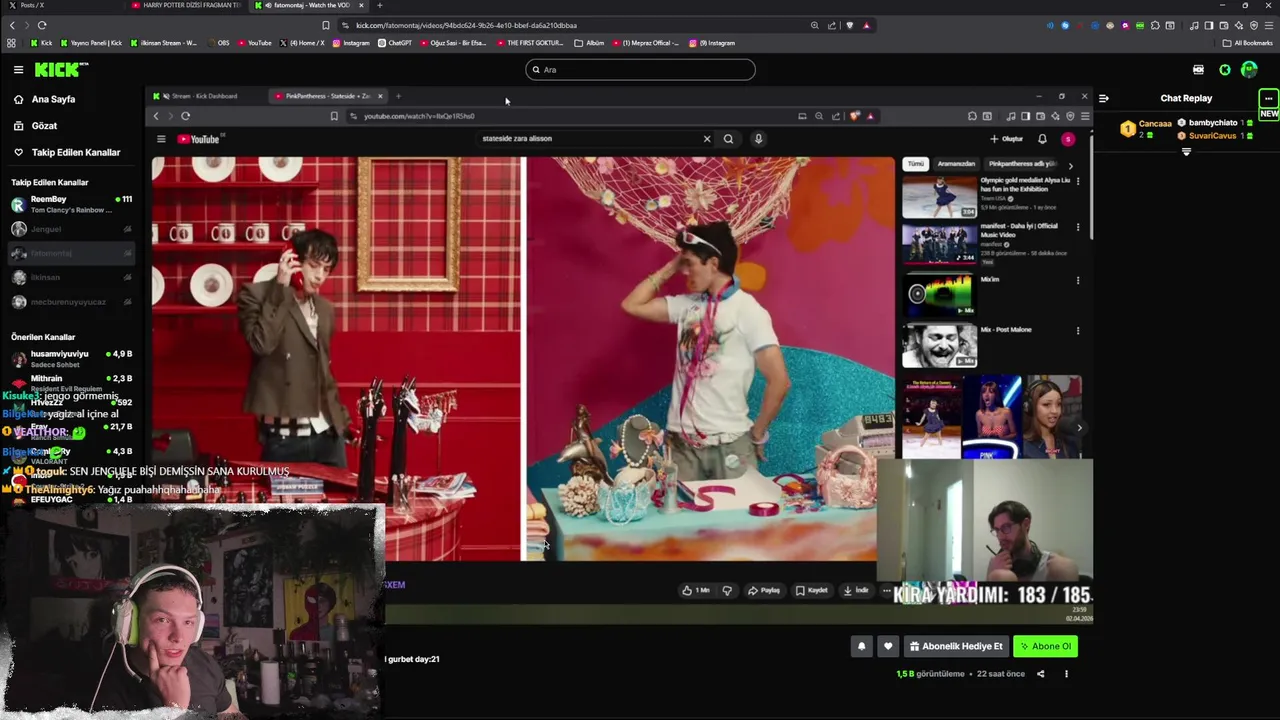Click the green Abone Ol button

1046,646
